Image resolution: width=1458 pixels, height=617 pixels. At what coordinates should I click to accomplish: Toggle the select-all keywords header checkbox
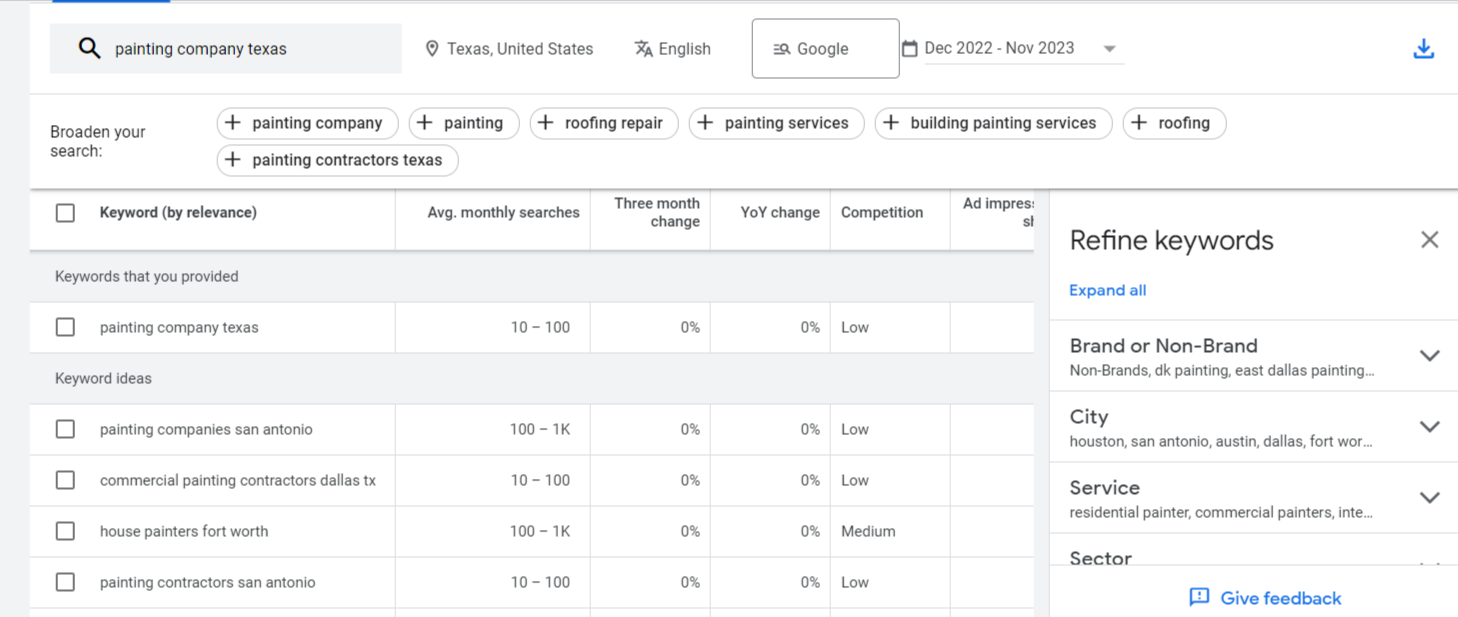click(65, 213)
